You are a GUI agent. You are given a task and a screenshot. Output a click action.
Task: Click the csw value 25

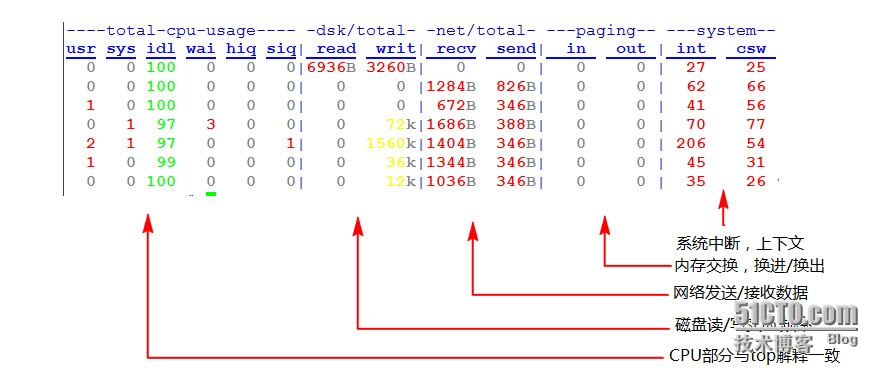756,68
